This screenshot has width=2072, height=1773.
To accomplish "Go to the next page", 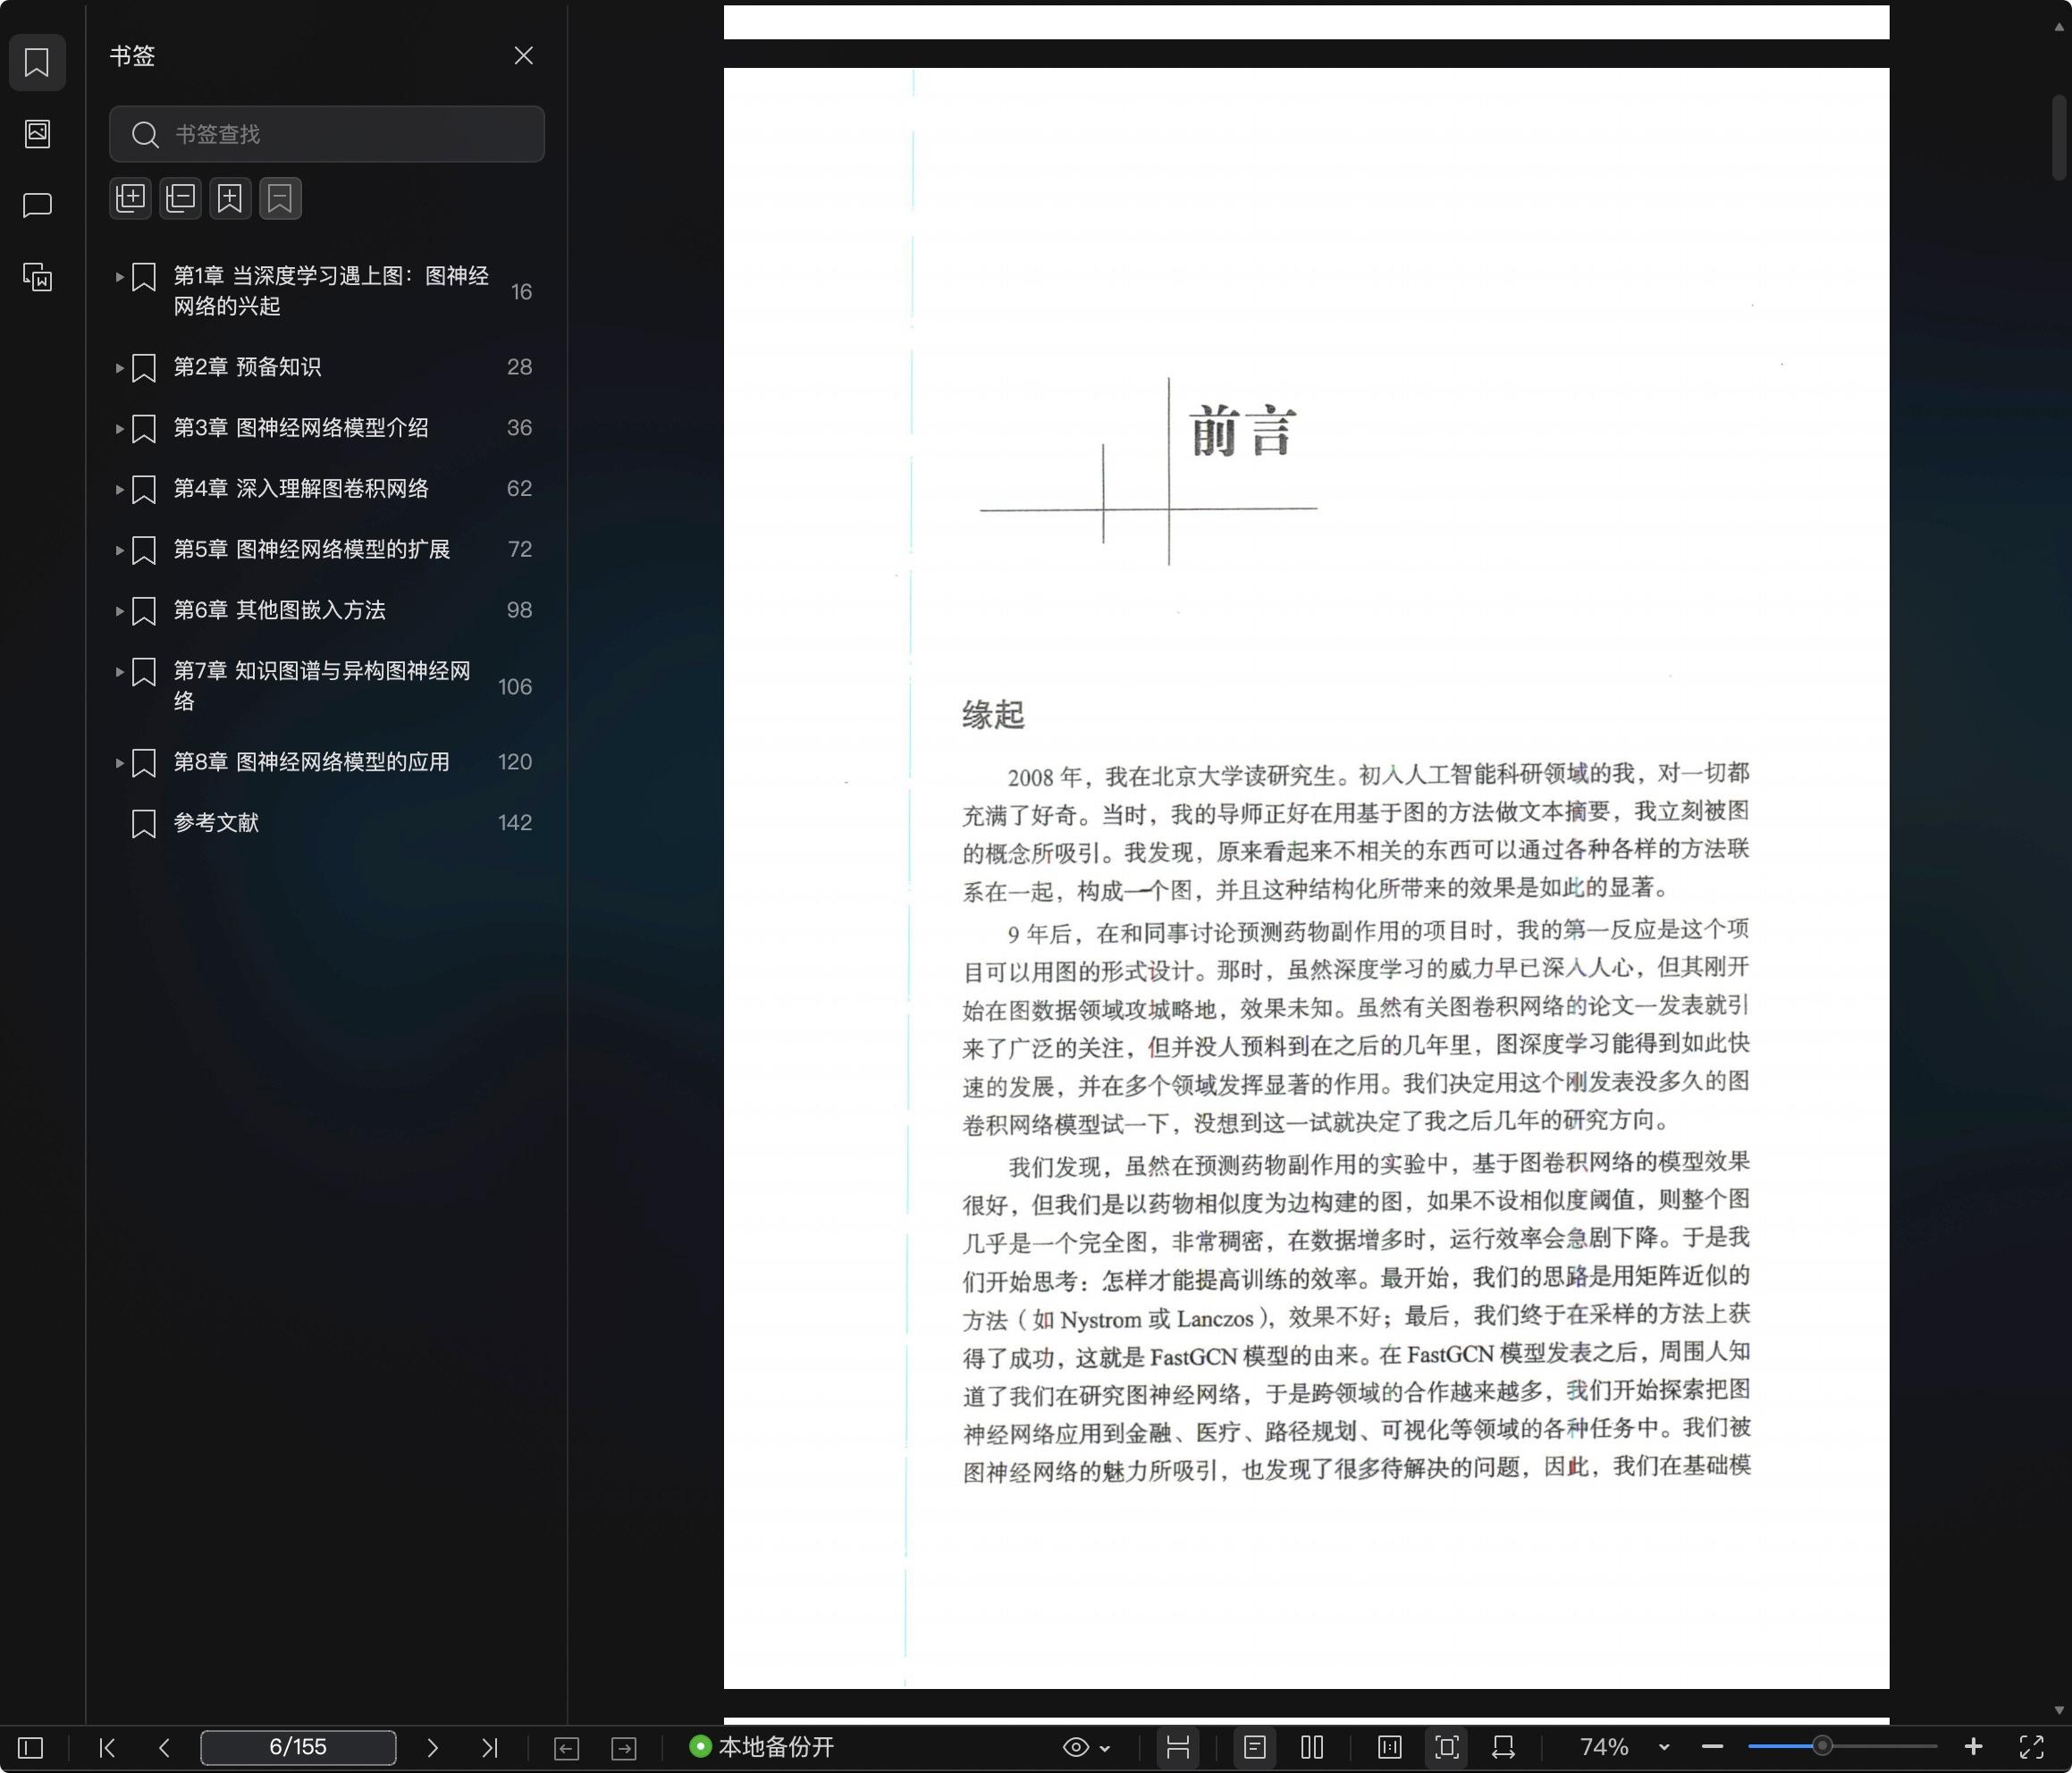I will tap(432, 1747).
